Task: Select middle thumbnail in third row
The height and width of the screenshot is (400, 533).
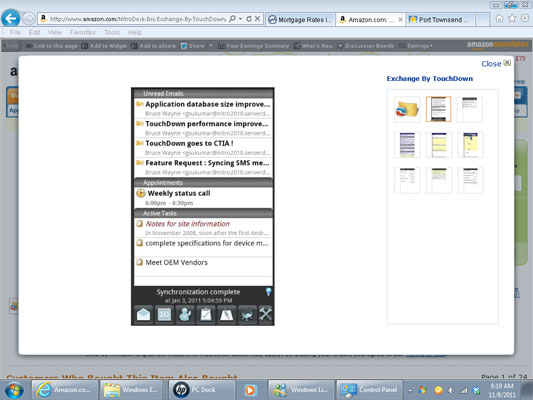Action: (x=439, y=180)
